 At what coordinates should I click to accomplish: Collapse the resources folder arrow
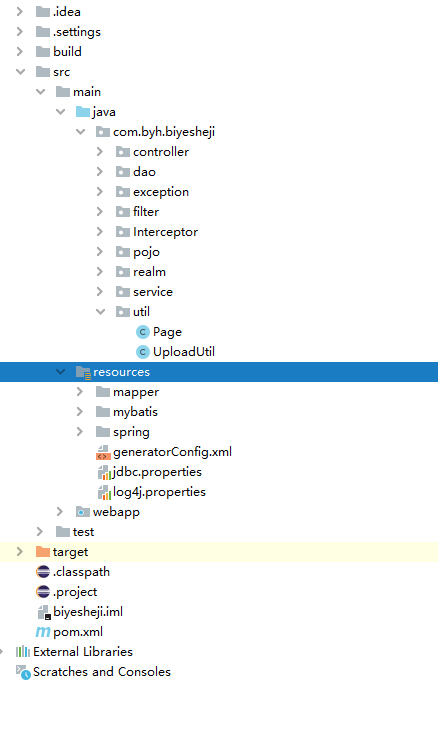point(60,372)
